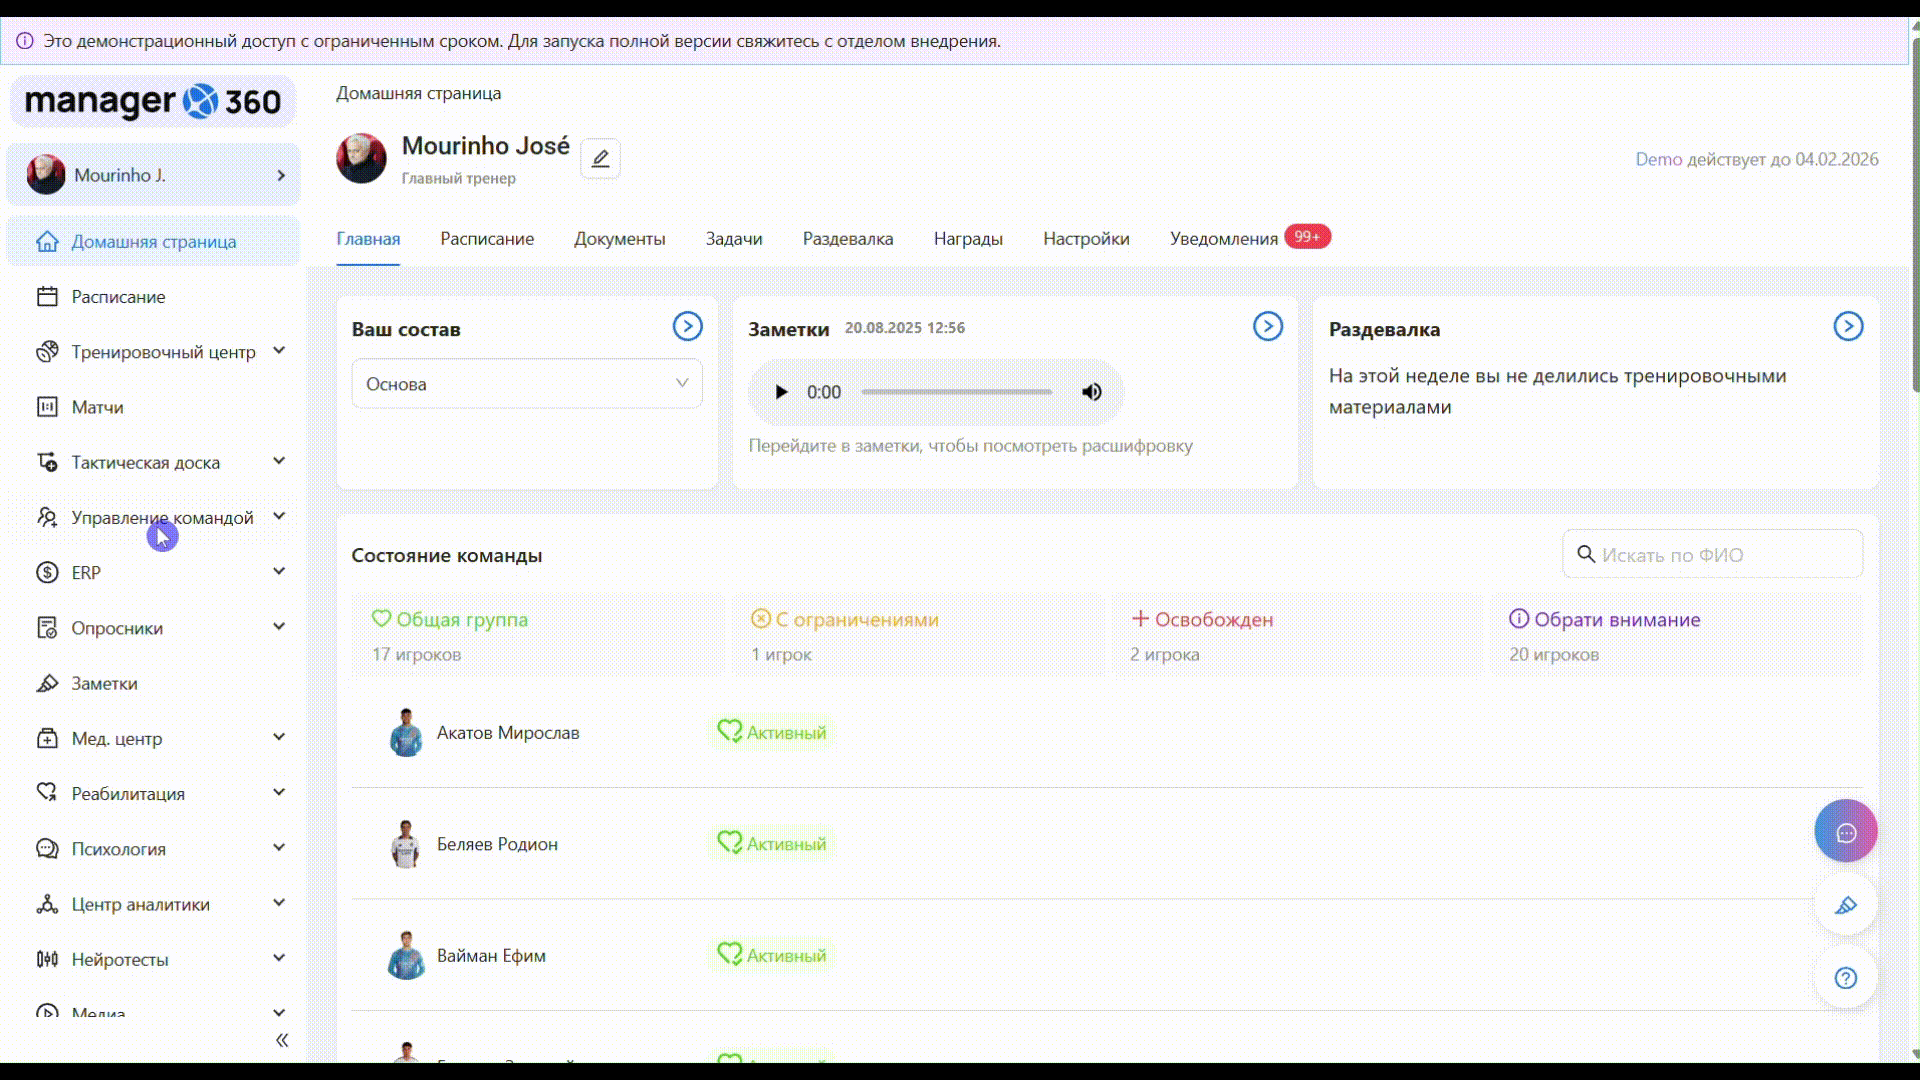Click the help question mark button
This screenshot has height=1080, width=1920.
tap(1845, 978)
